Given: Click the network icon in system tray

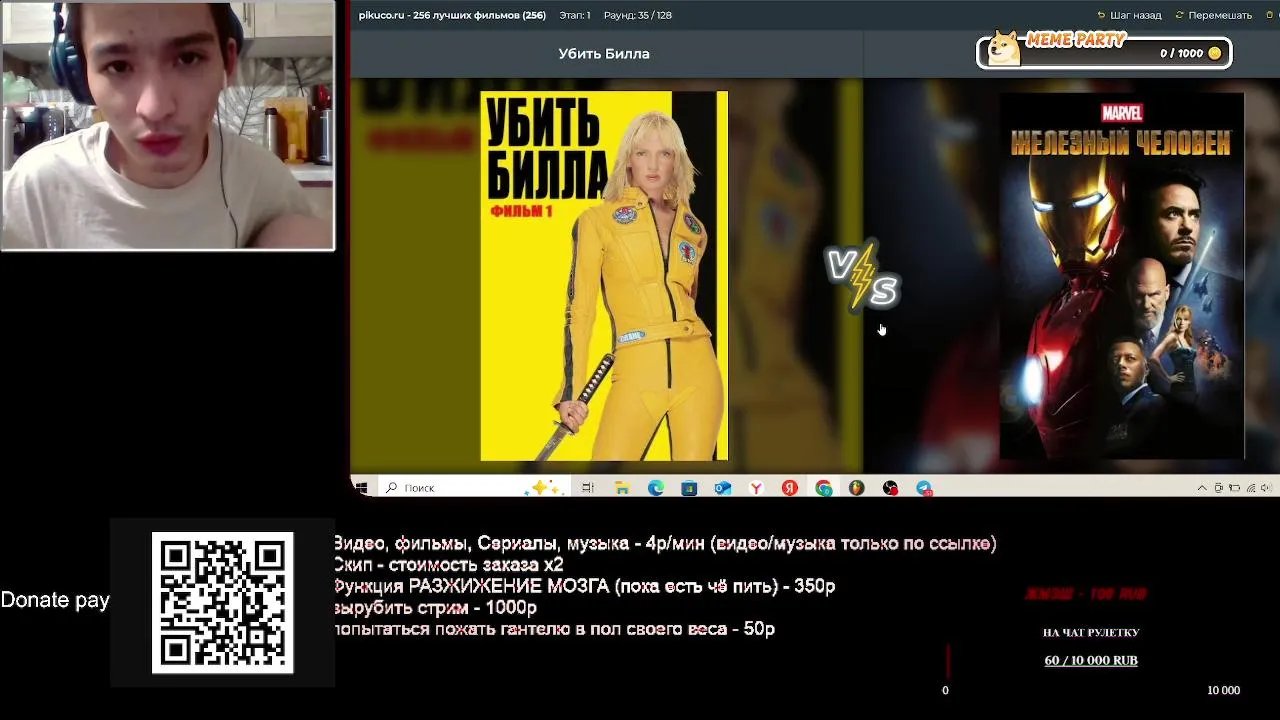Looking at the screenshot, I should (x=1251, y=488).
